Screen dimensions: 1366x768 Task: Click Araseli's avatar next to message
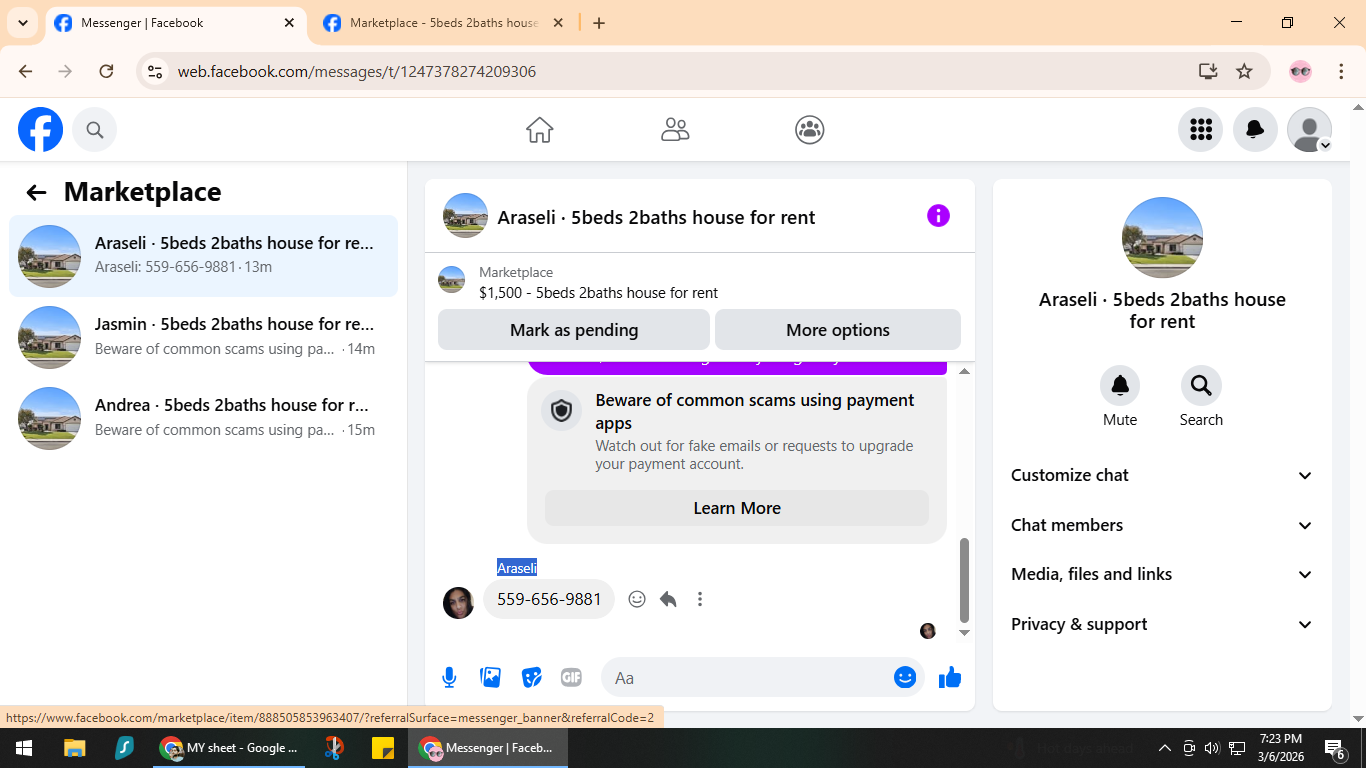[x=458, y=603]
